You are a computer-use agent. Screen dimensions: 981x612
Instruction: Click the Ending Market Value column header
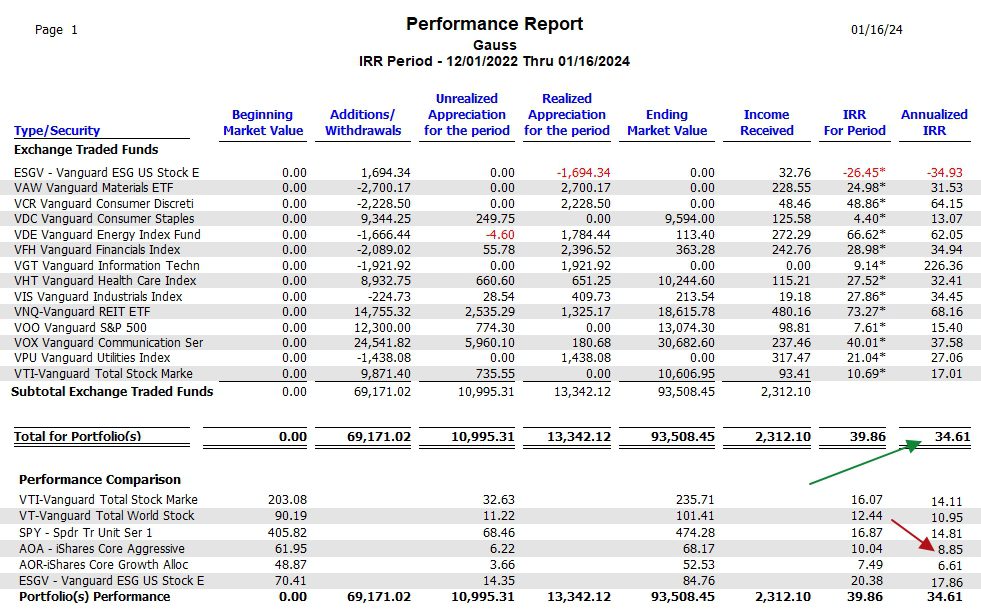pyautogui.click(x=667, y=123)
